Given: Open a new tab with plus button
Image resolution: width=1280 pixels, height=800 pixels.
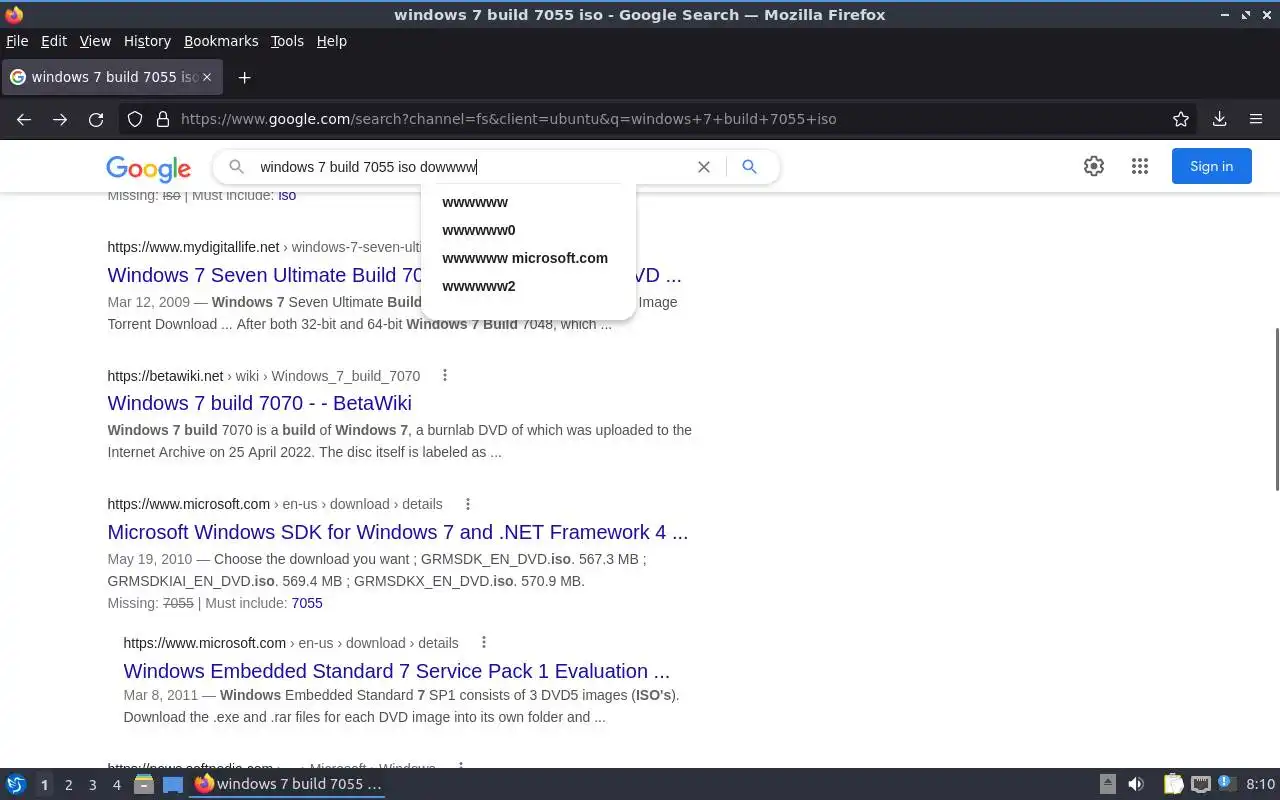Looking at the screenshot, I should point(244,77).
